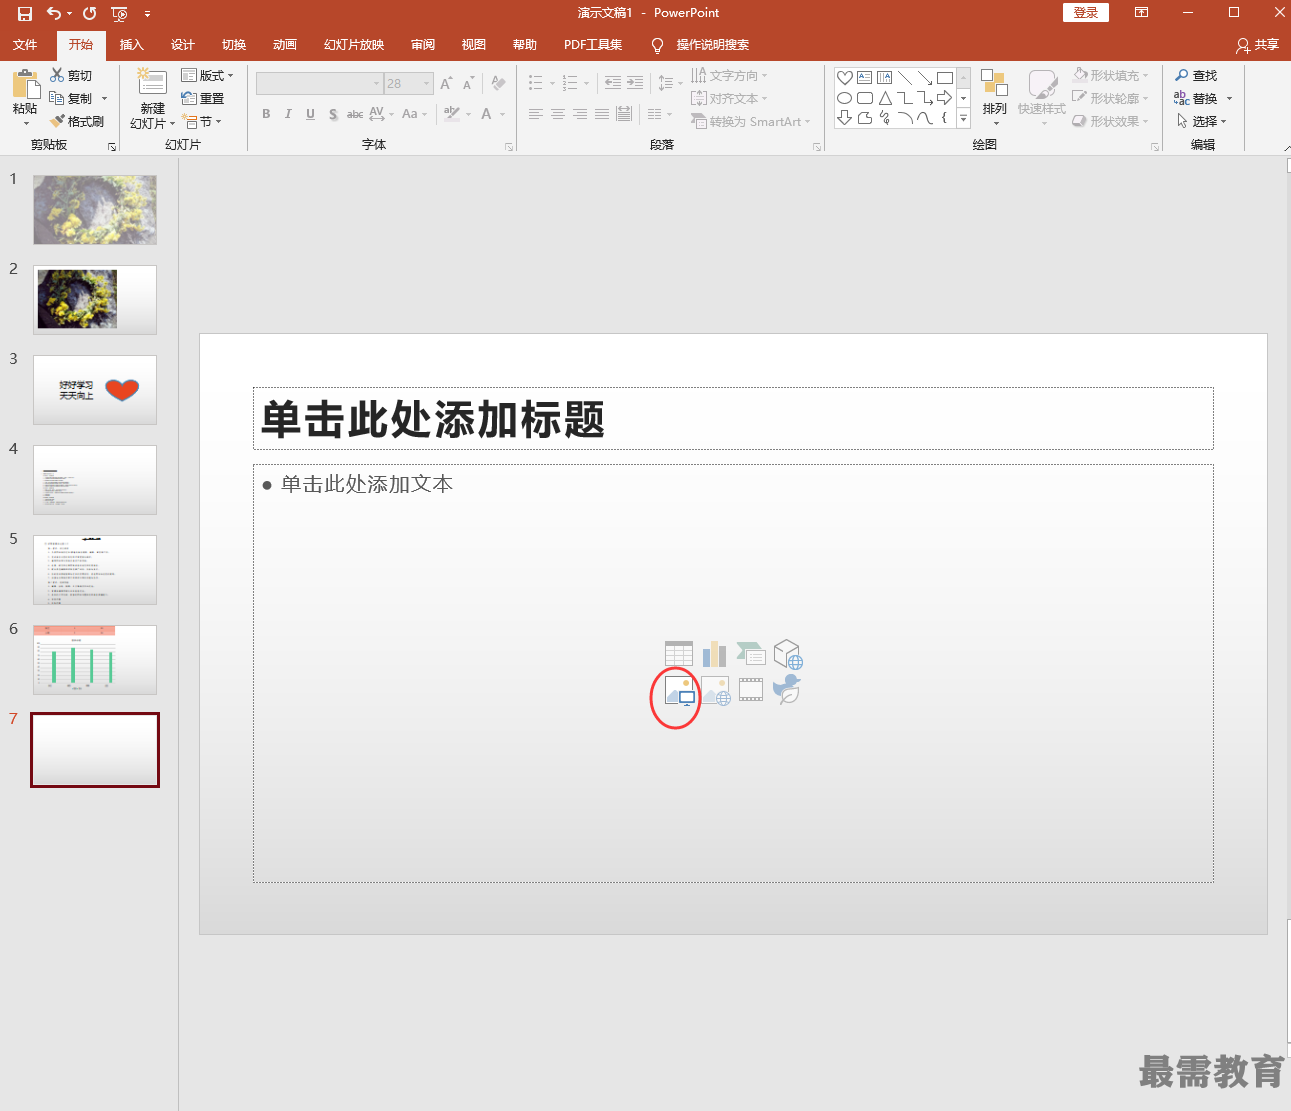Viewport: 1291px width, 1111px height.
Task: Insert chart icon in content placeholder
Action: (715, 654)
